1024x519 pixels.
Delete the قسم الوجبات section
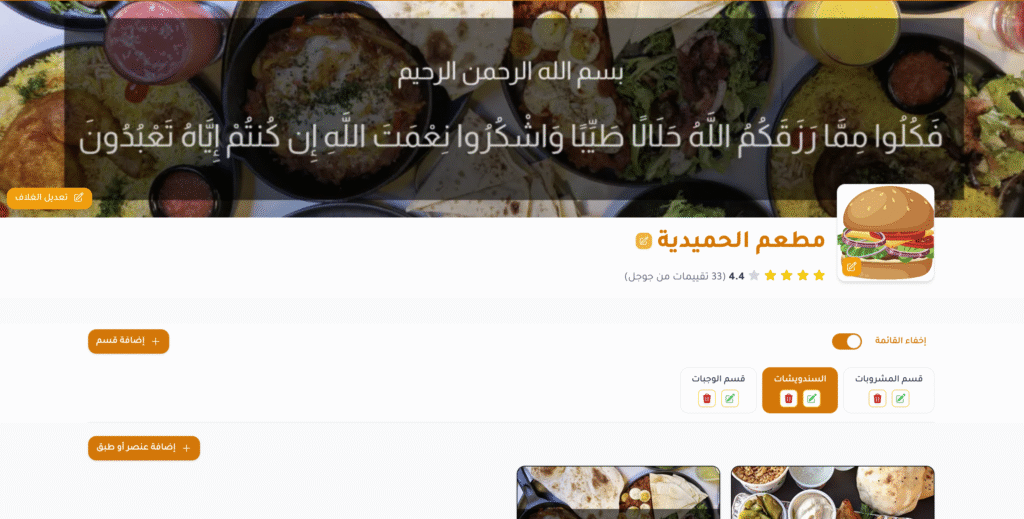pos(707,399)
